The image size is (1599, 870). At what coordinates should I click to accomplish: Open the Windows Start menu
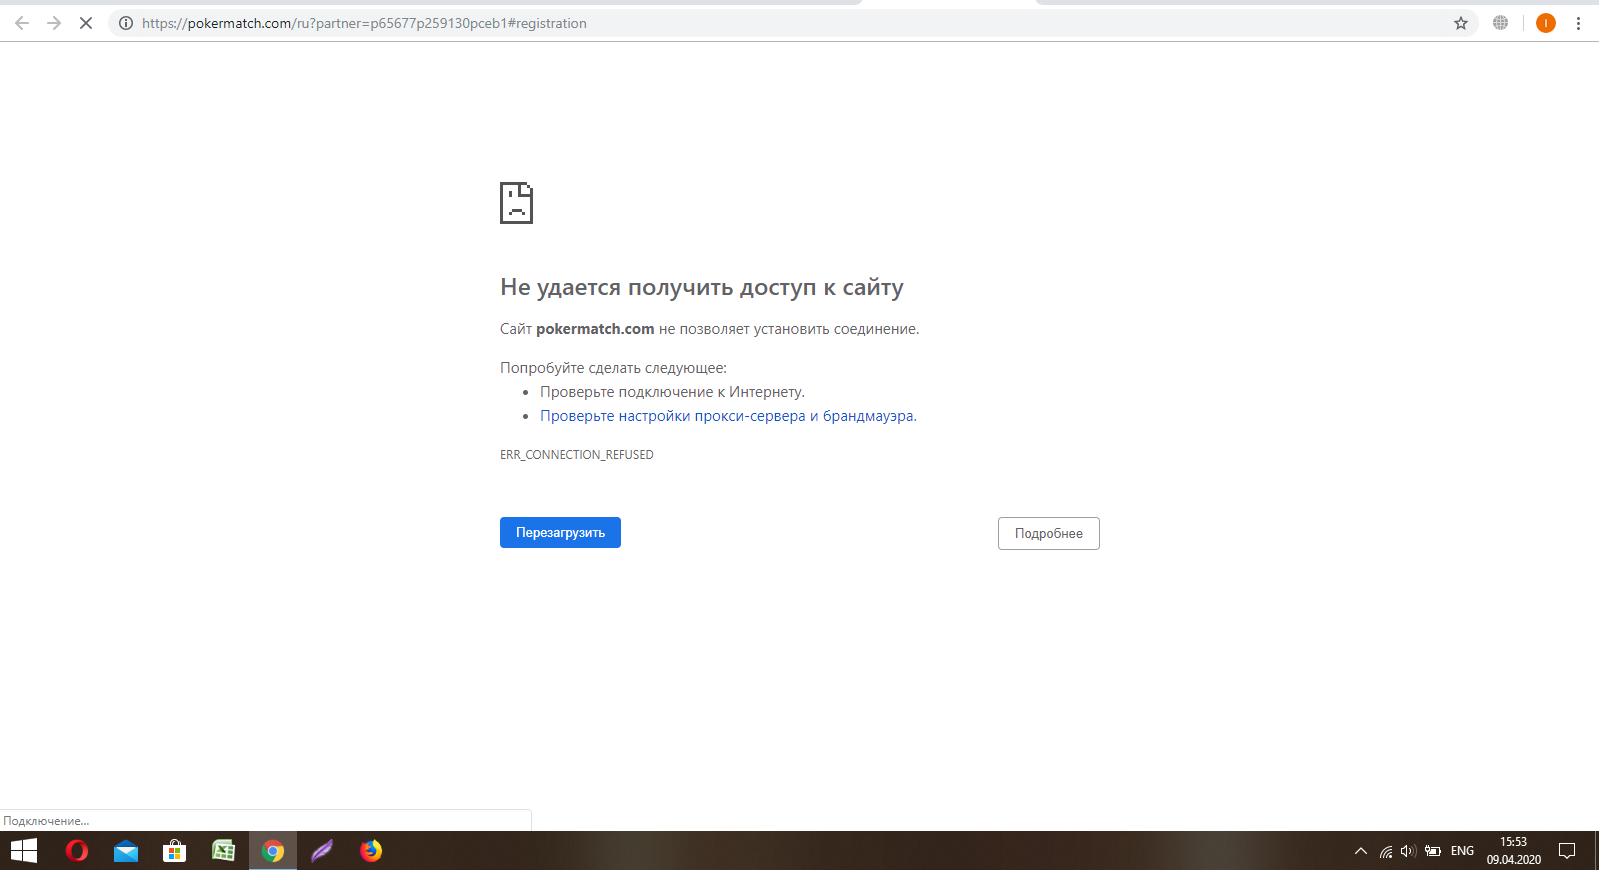[24, 851]
